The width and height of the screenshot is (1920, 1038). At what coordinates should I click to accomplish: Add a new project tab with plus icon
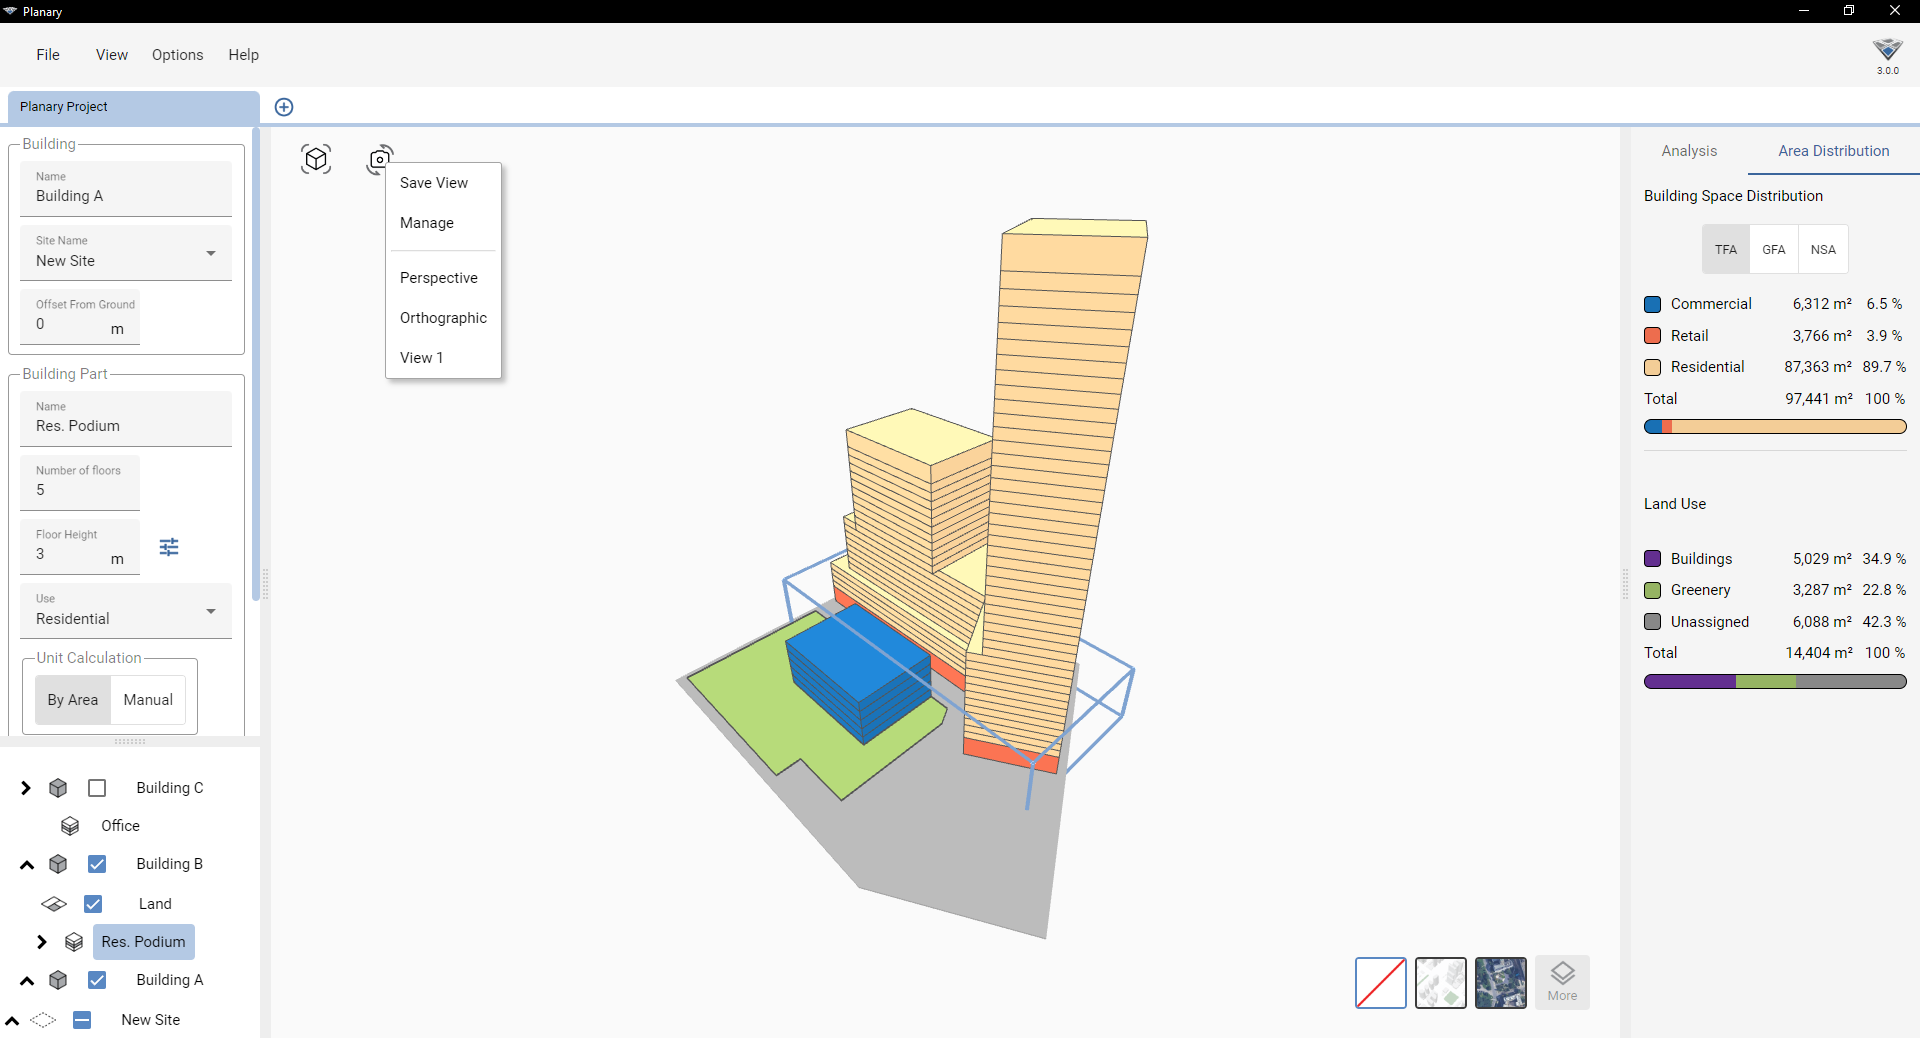[x=284, y=107]
